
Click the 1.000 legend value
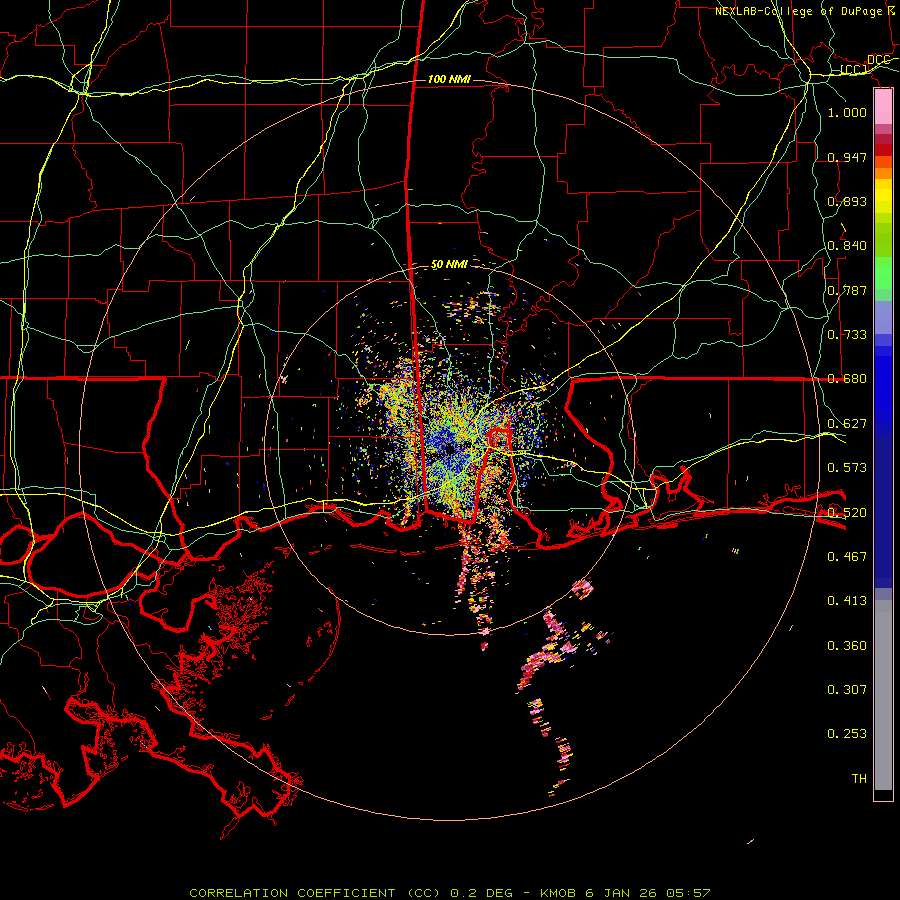[847, 112]
